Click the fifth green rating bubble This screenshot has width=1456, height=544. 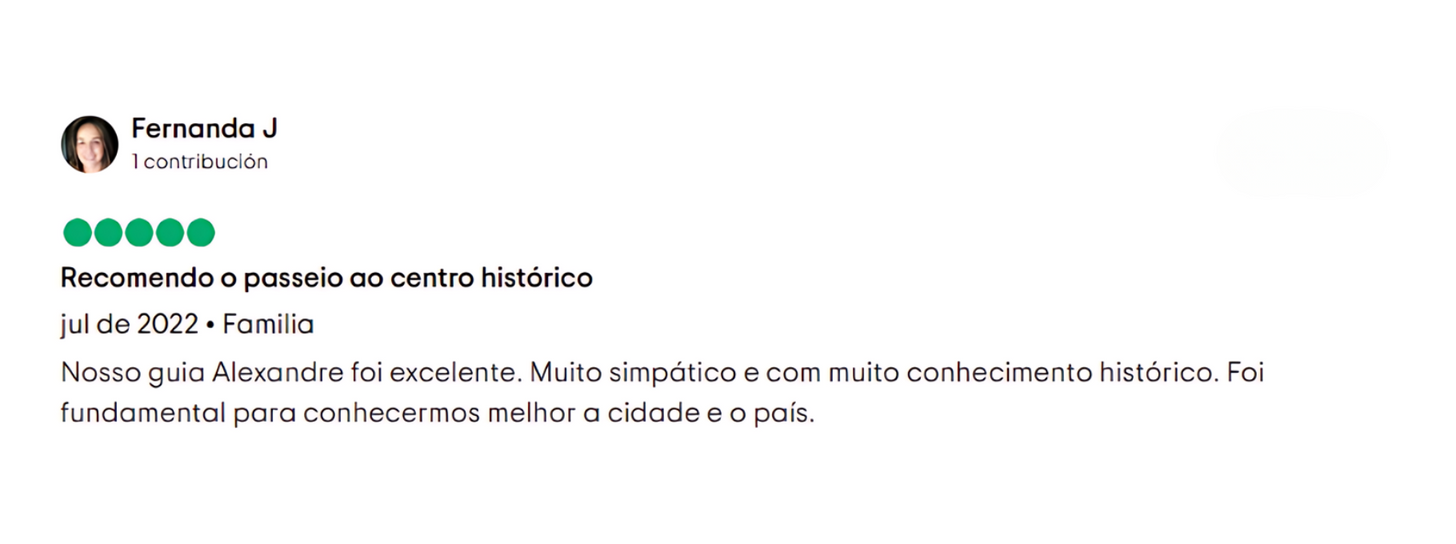click(x=201, y=233)
